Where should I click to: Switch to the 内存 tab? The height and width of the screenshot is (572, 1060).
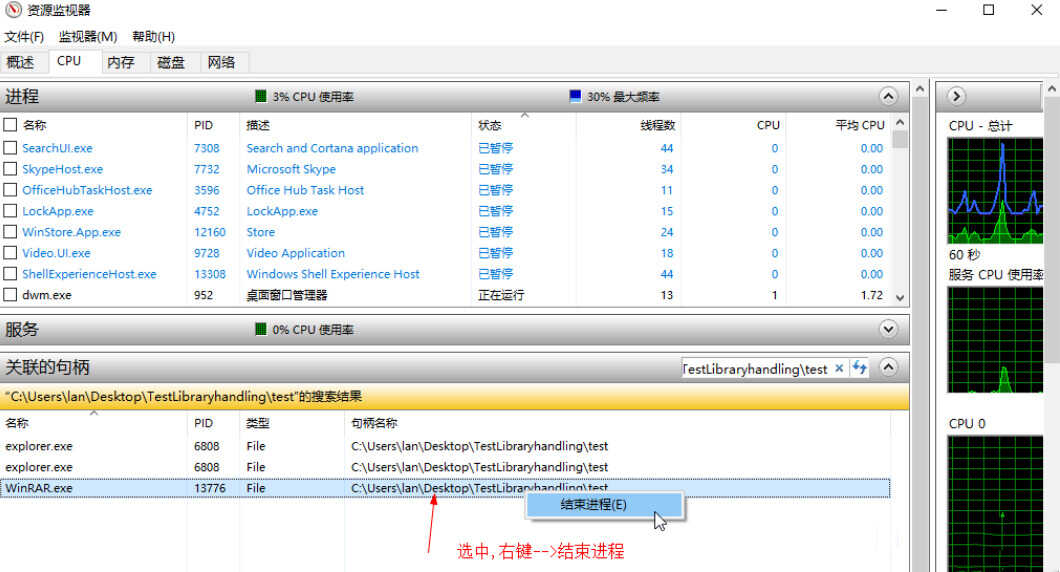(120, 62)
